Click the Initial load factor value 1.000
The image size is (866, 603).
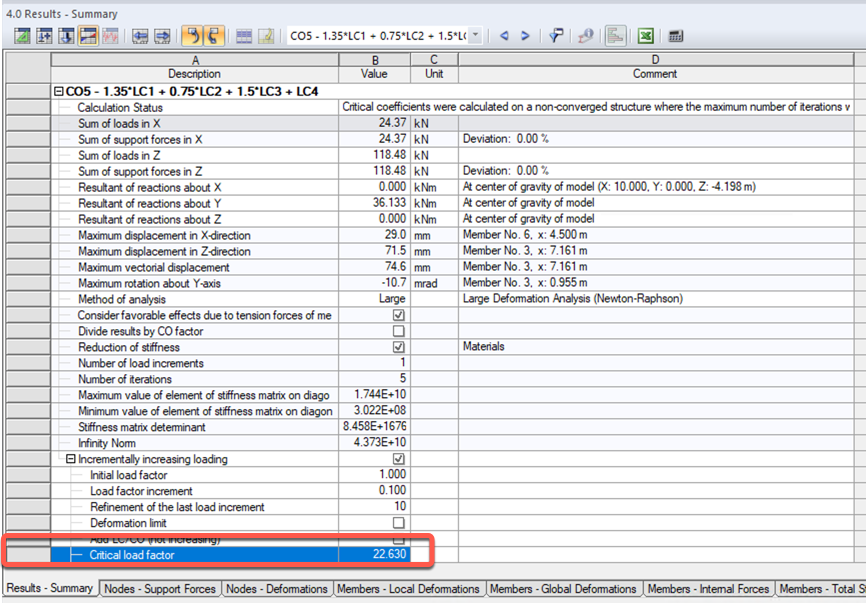[374, 475]
